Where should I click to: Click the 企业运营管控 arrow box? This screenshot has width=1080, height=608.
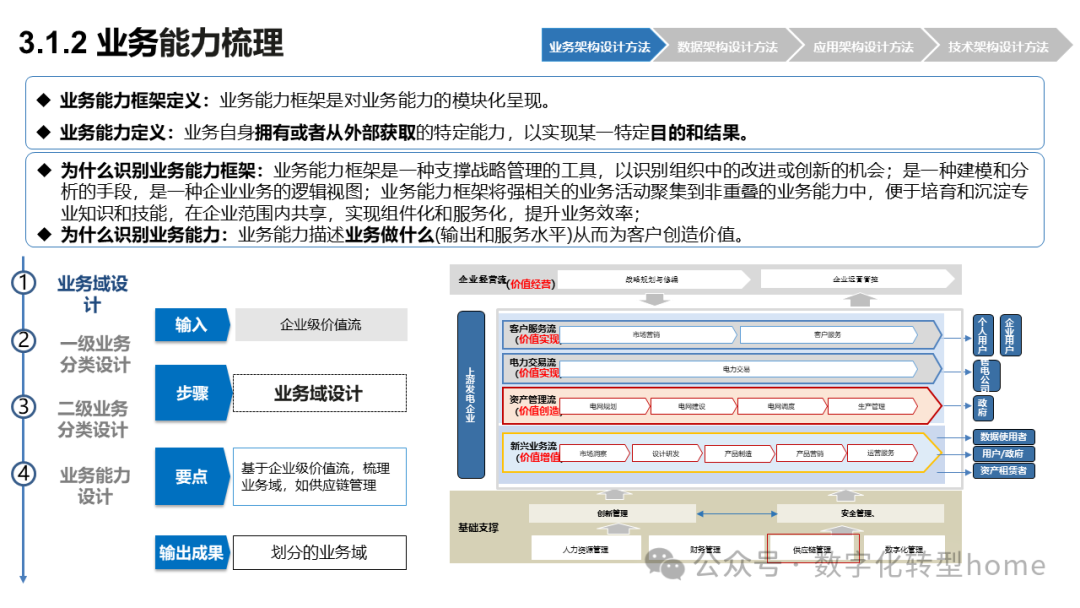[857, 280]
